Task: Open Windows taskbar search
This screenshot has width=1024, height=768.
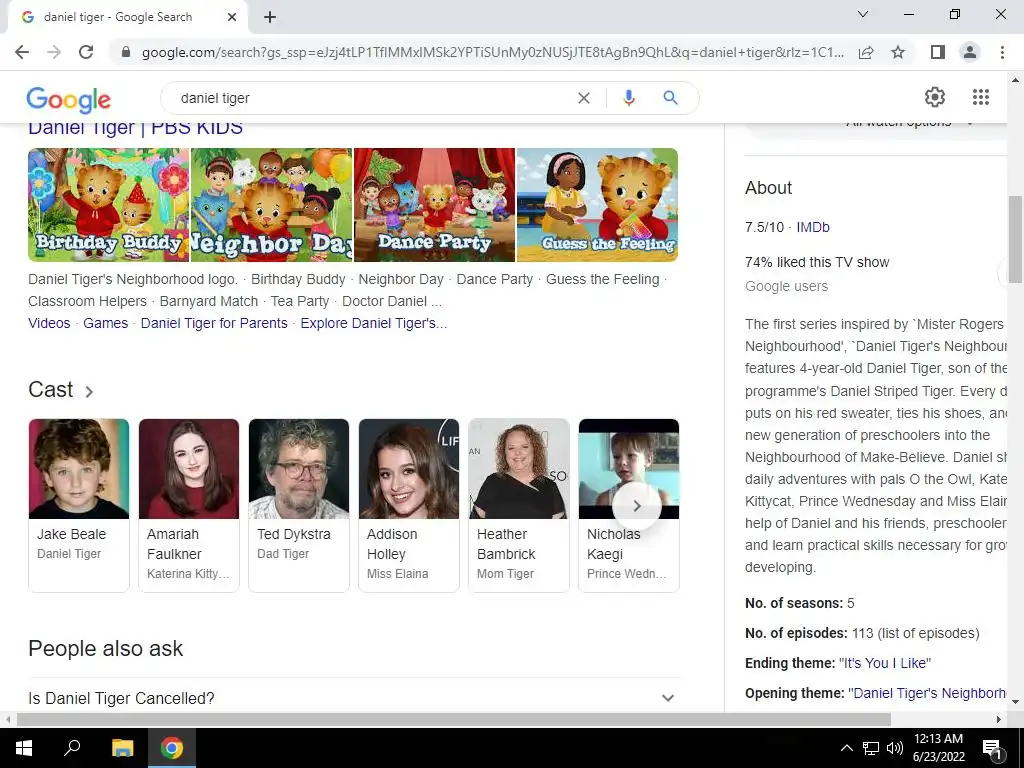Action: 72,748
